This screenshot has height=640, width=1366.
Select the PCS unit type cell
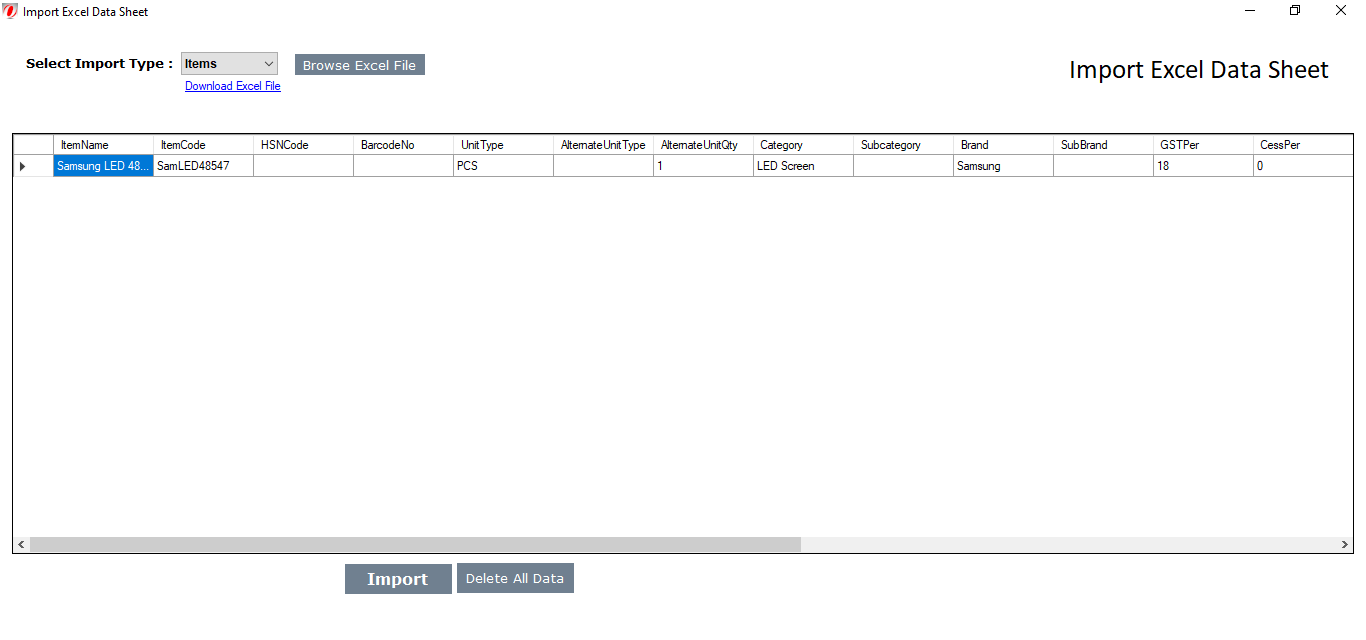[x=504, y=166]
